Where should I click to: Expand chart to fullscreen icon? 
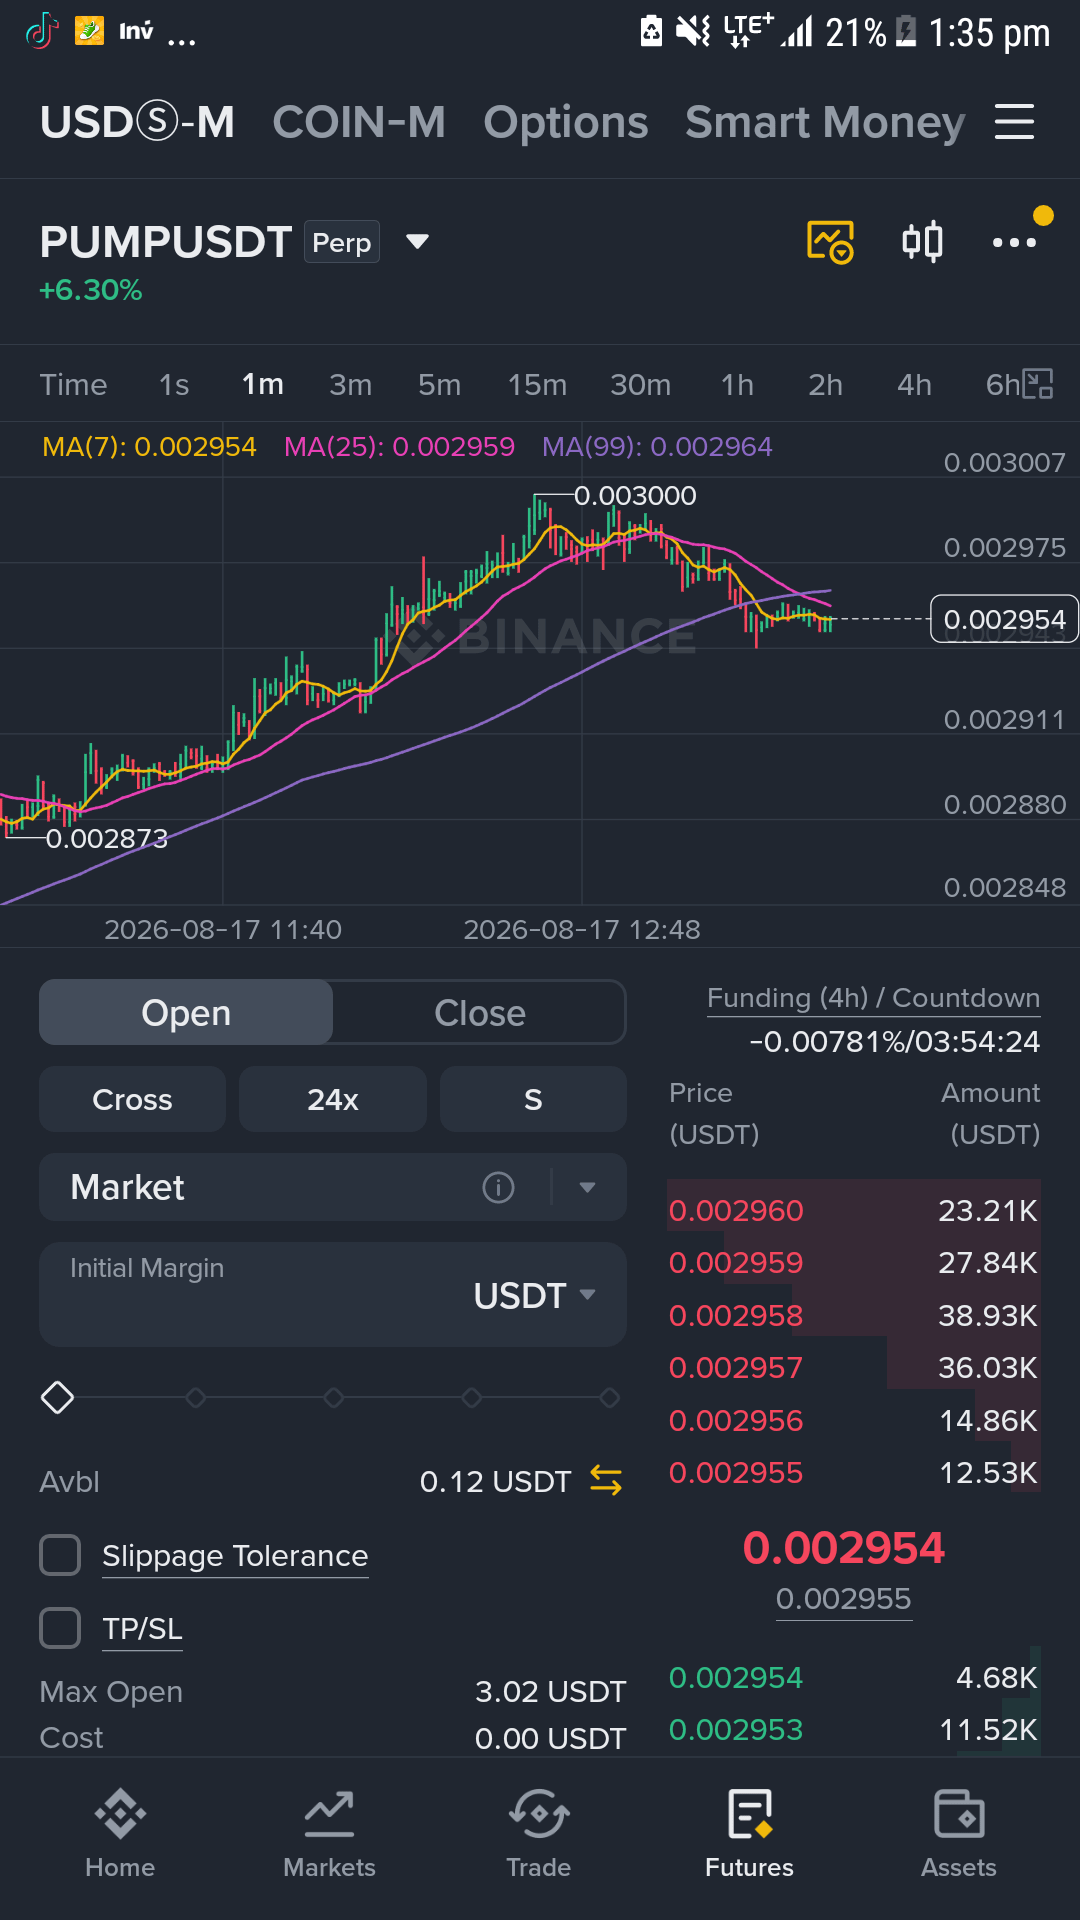(x=1038, y=384)
